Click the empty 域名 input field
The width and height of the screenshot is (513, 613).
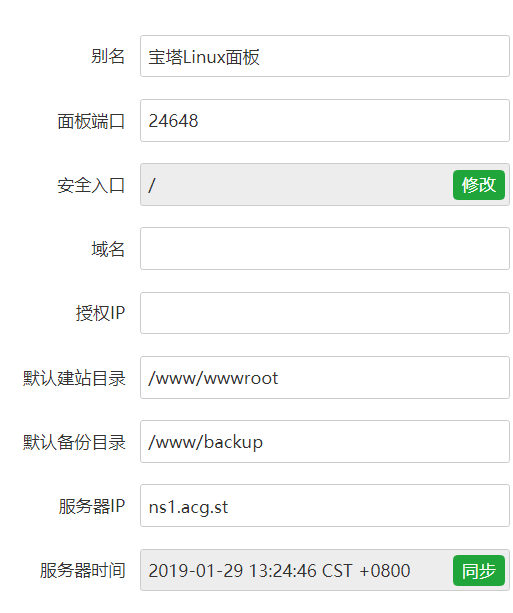(325, 249)
